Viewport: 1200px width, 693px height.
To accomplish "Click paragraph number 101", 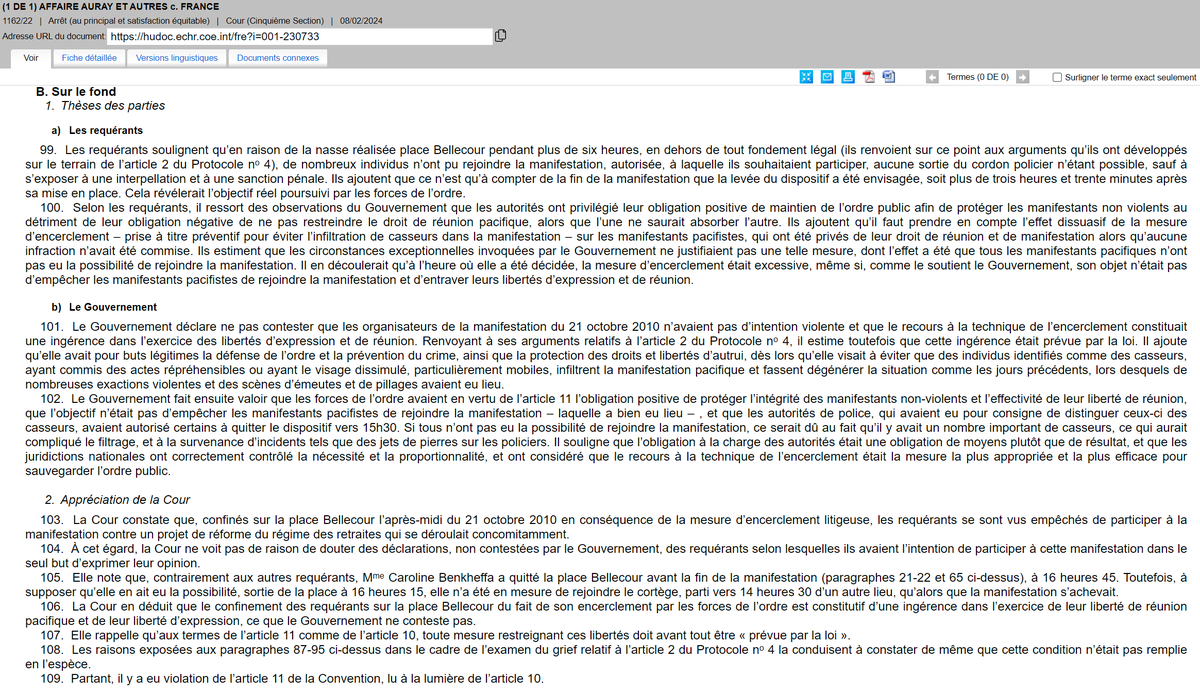I will click(52, 328).
